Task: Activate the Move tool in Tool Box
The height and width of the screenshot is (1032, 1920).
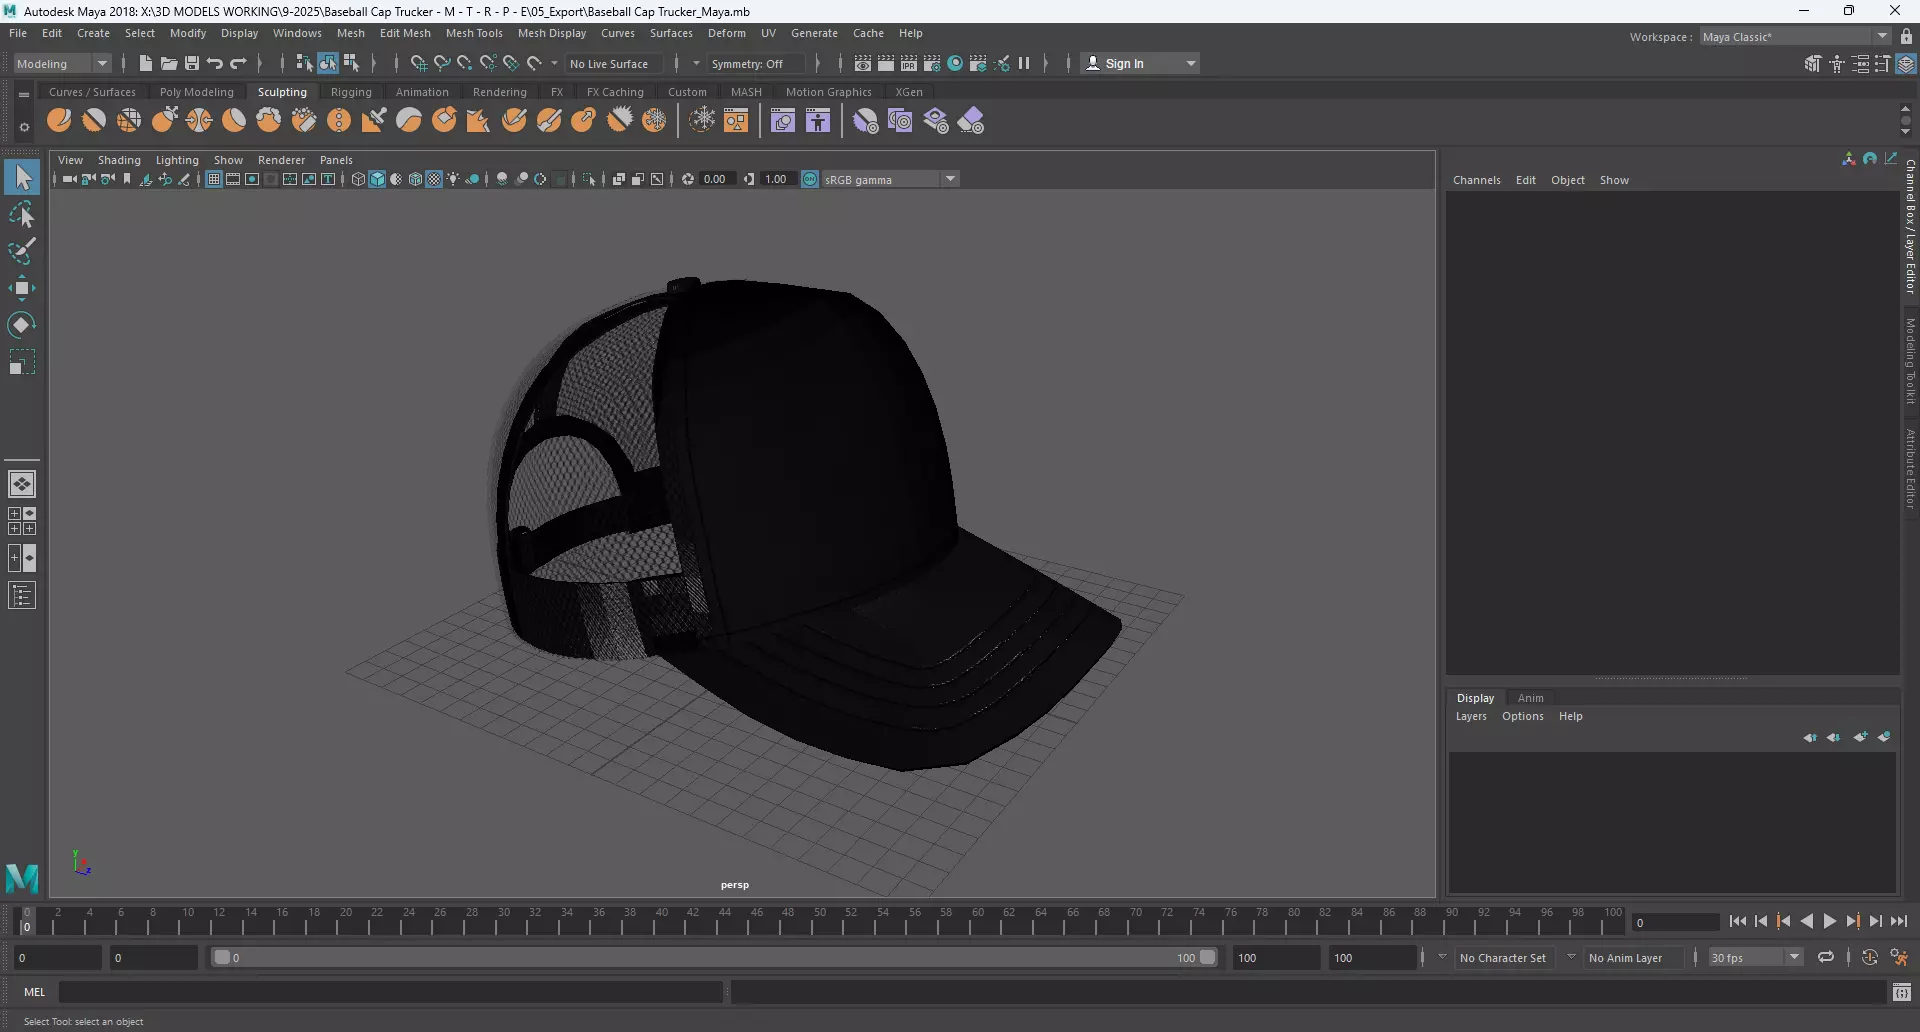Action: pos(22,288)
